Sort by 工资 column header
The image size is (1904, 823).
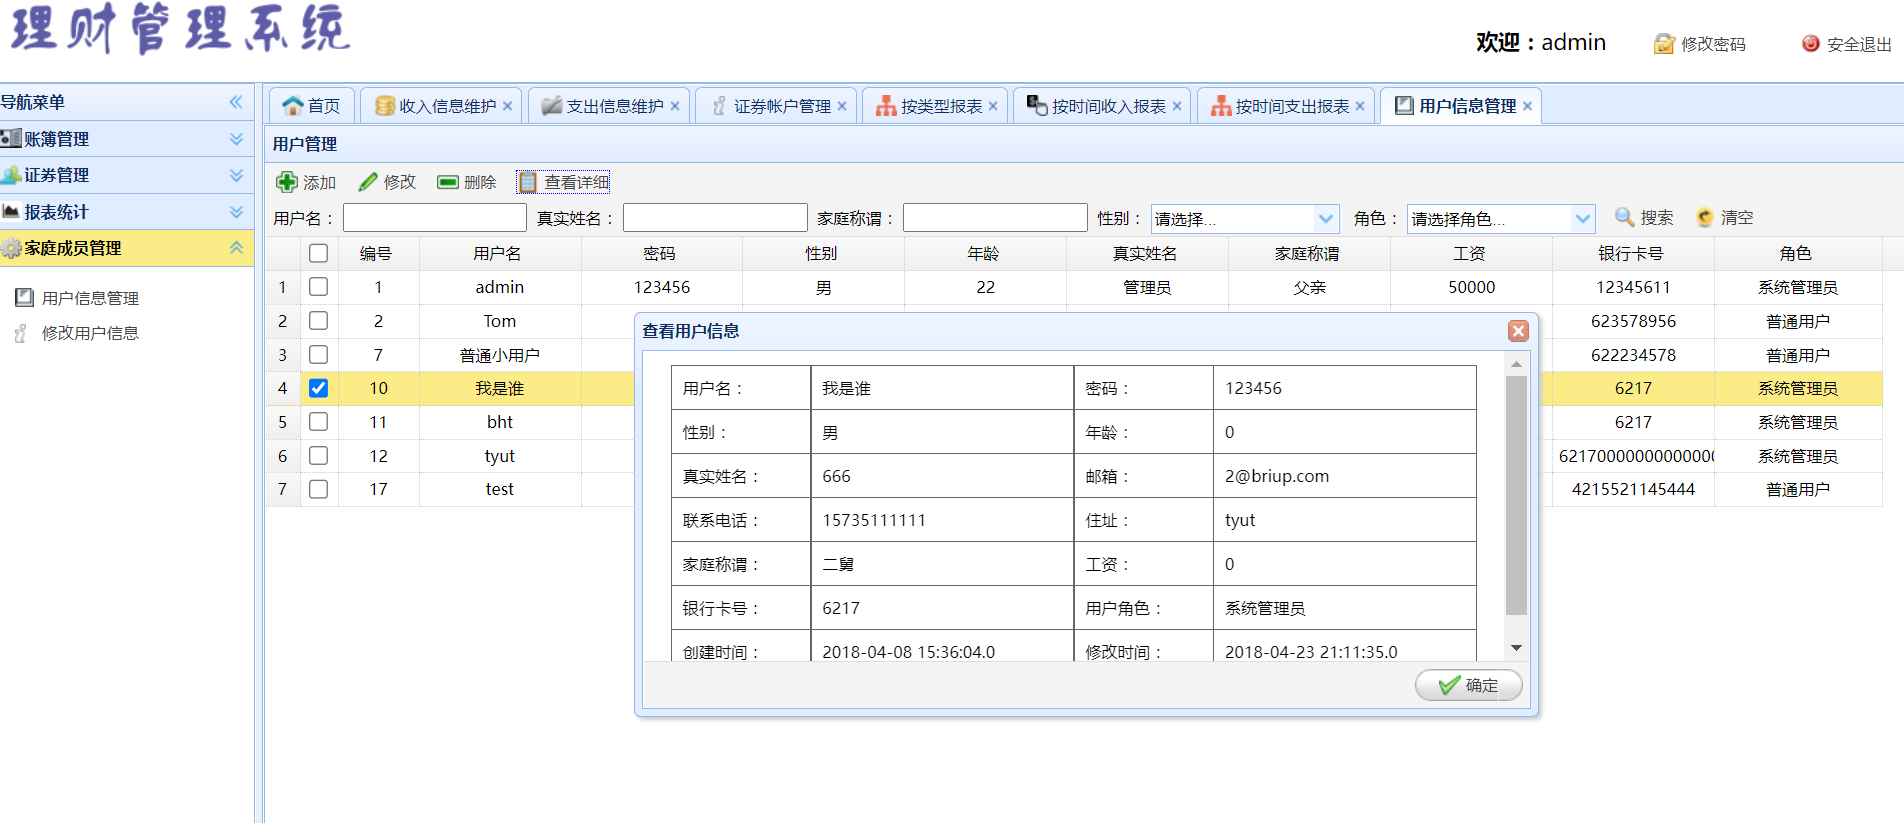coord(1470,254)
